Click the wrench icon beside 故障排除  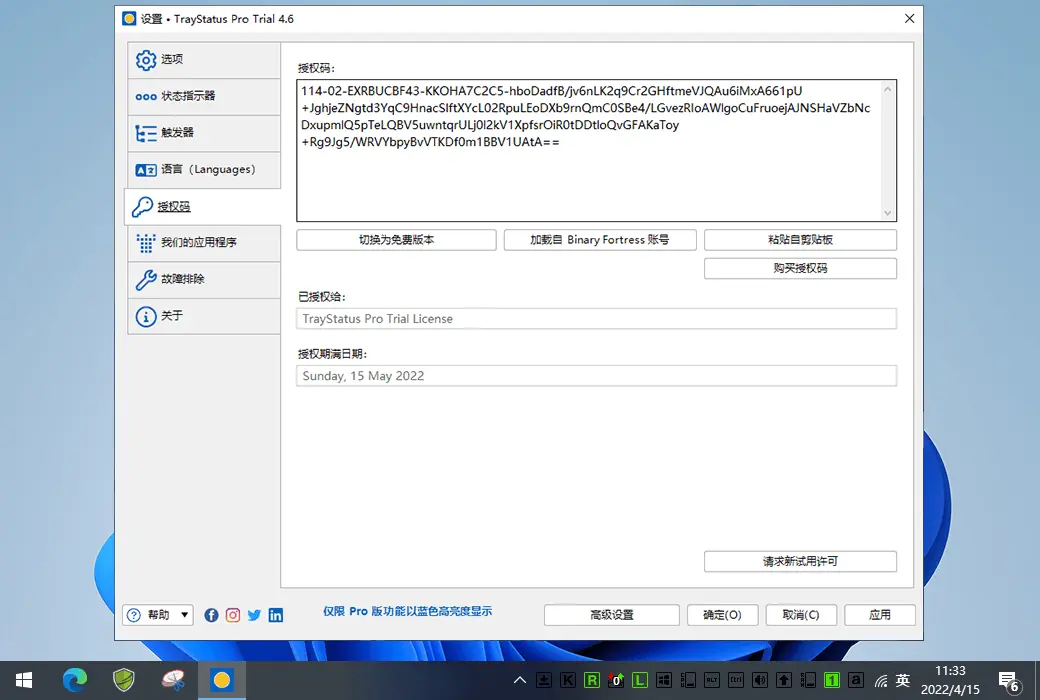(x=146, y=280)
